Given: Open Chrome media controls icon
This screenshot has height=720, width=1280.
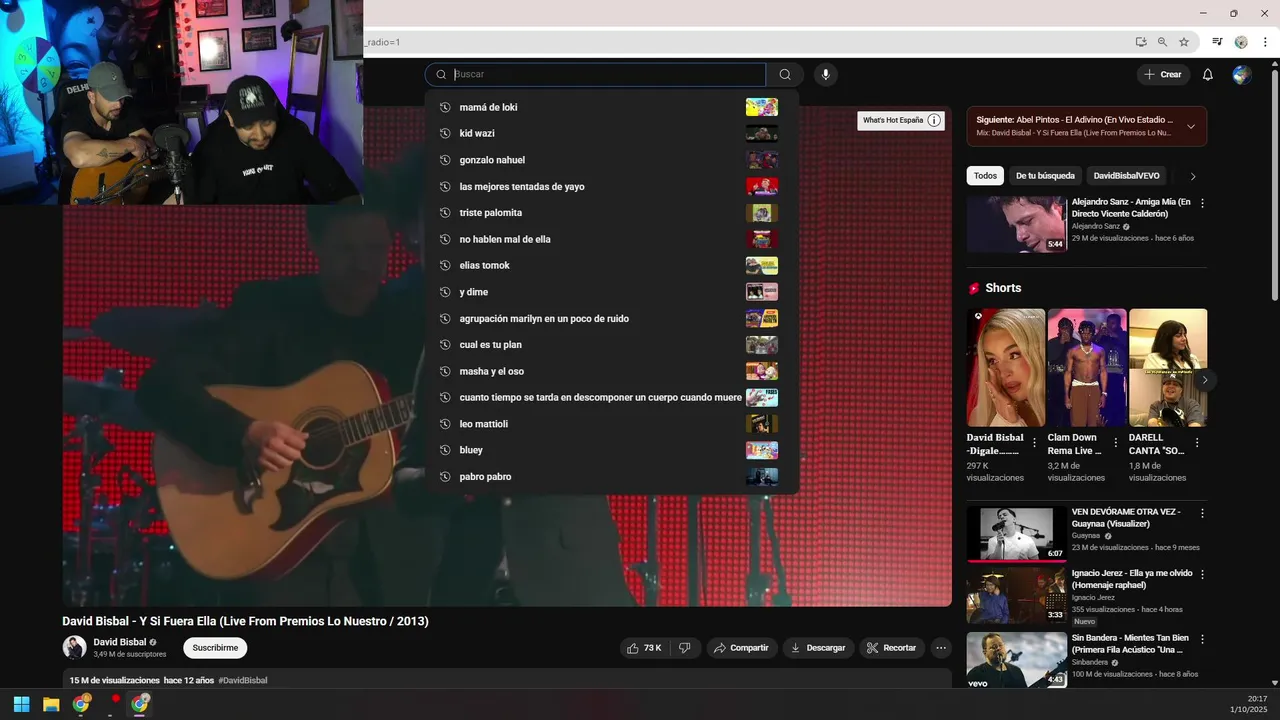Looking at the screenshot, I should (1218, 42).
